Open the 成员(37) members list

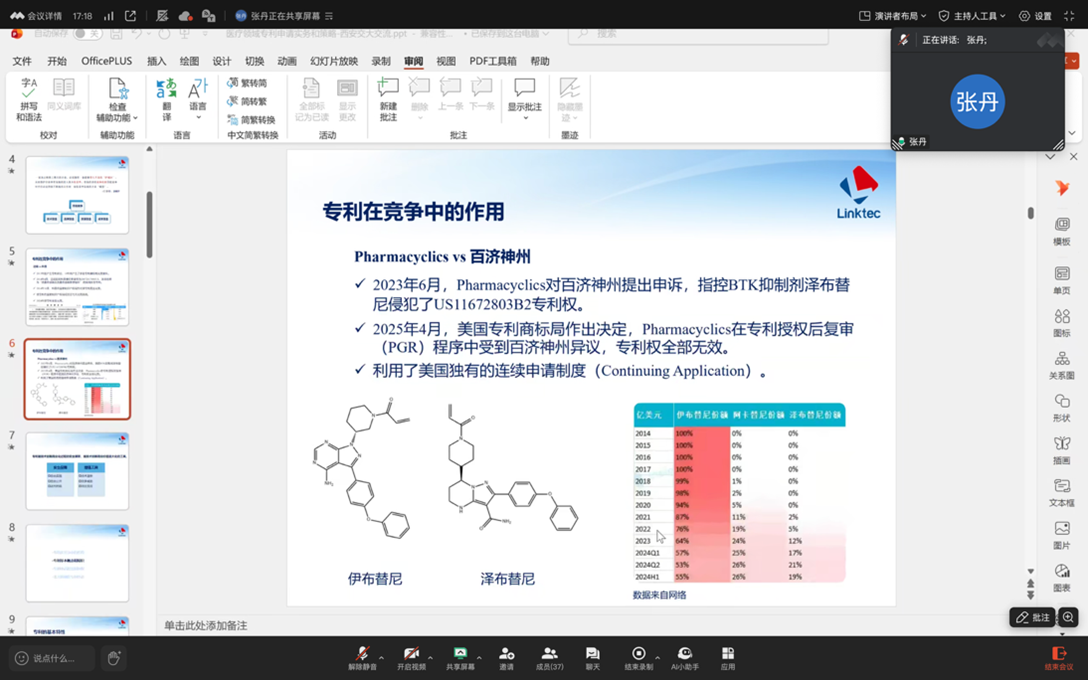point(549,656)
